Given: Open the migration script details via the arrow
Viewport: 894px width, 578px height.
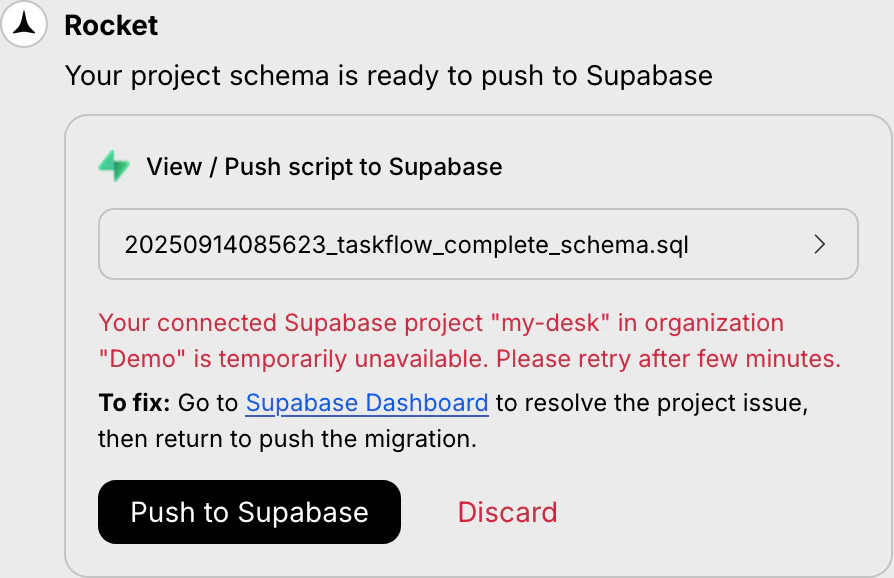Looking at the screenshot, I should click(x=820, y=244).
